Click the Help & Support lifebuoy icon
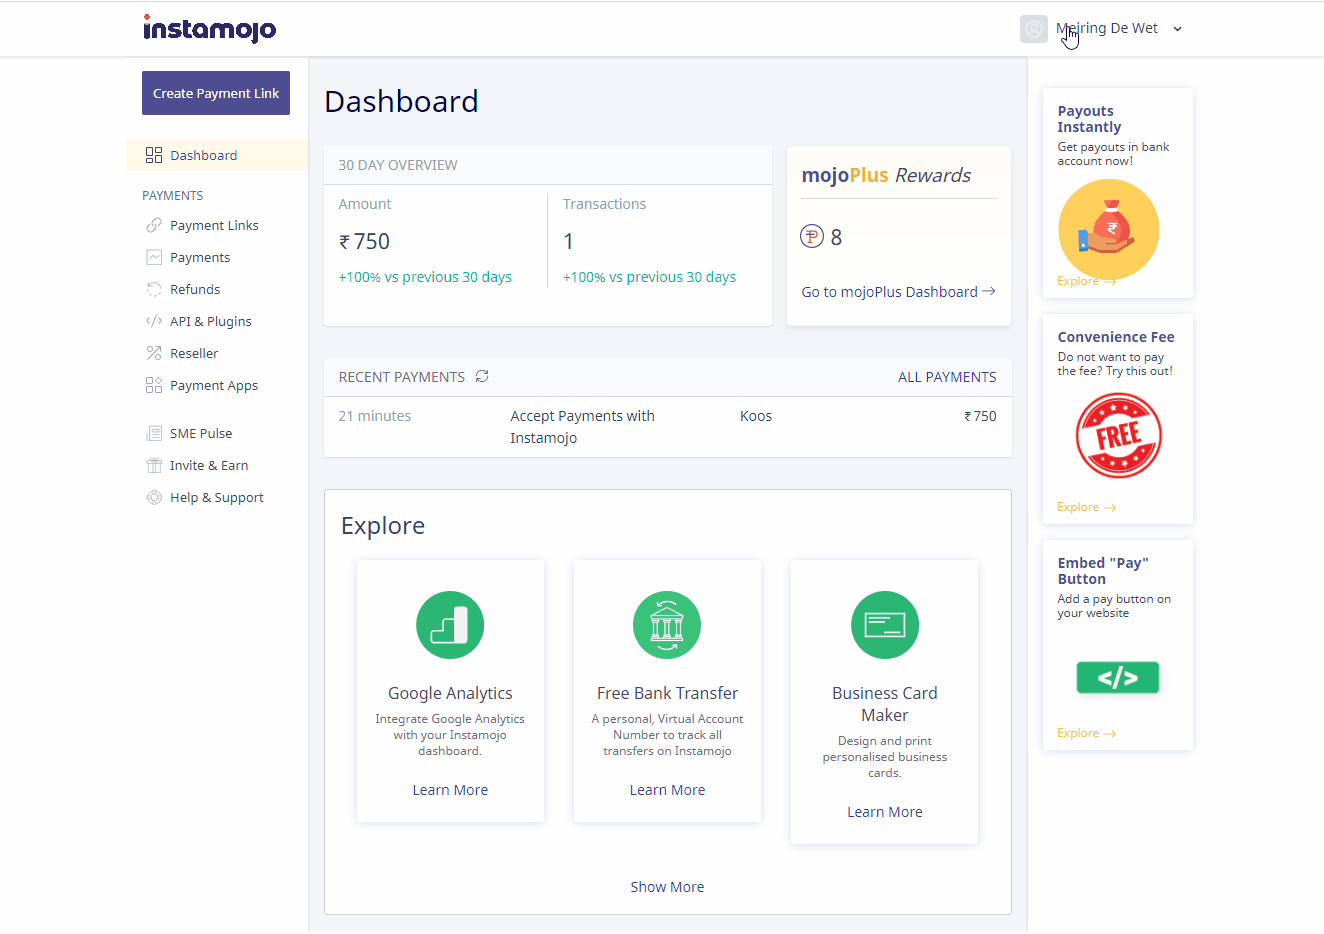 click(154, 497)
